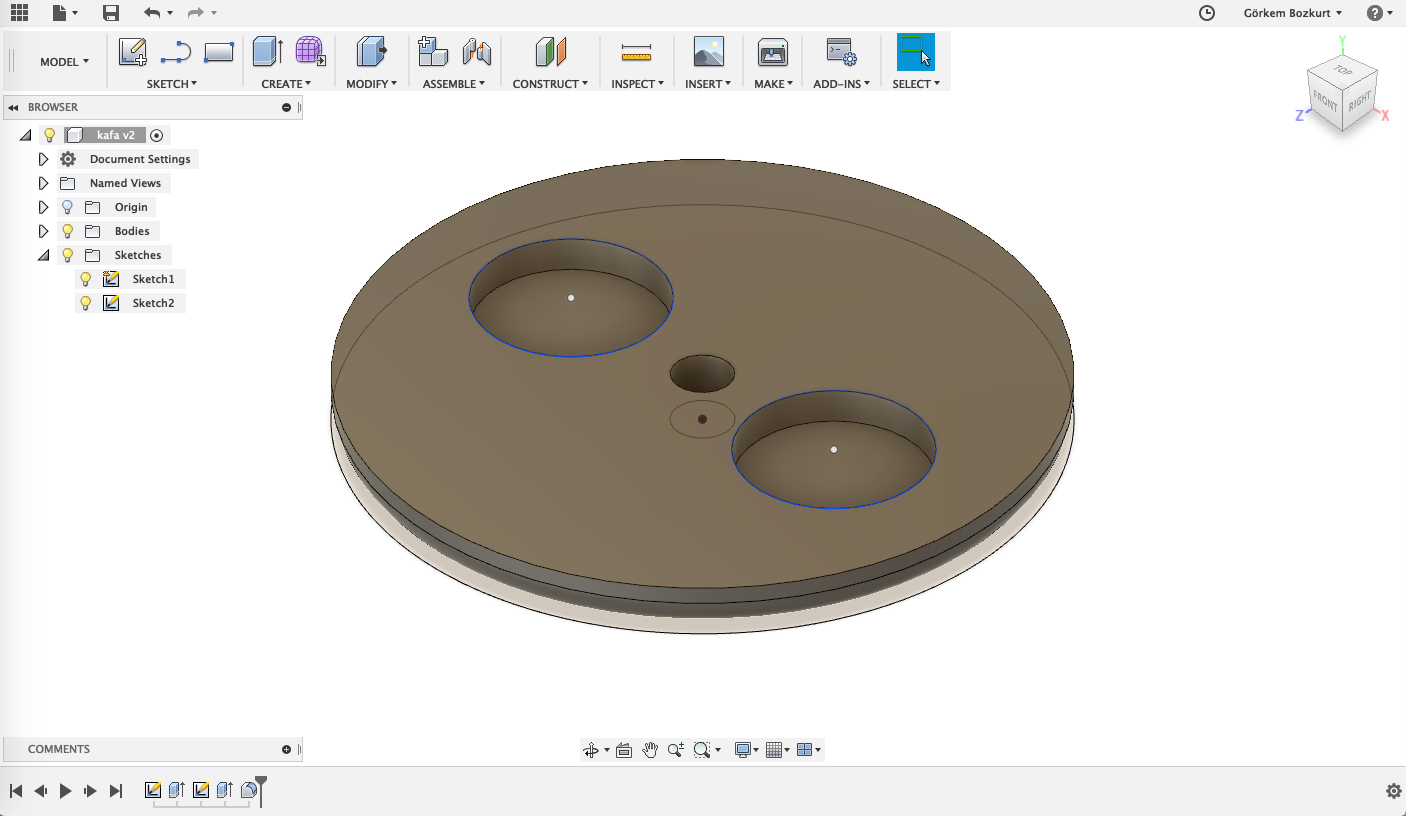Open the Create Form sculpt tool
The height and width of the screenshot is (816, 1406).
[x=311, y=52]
